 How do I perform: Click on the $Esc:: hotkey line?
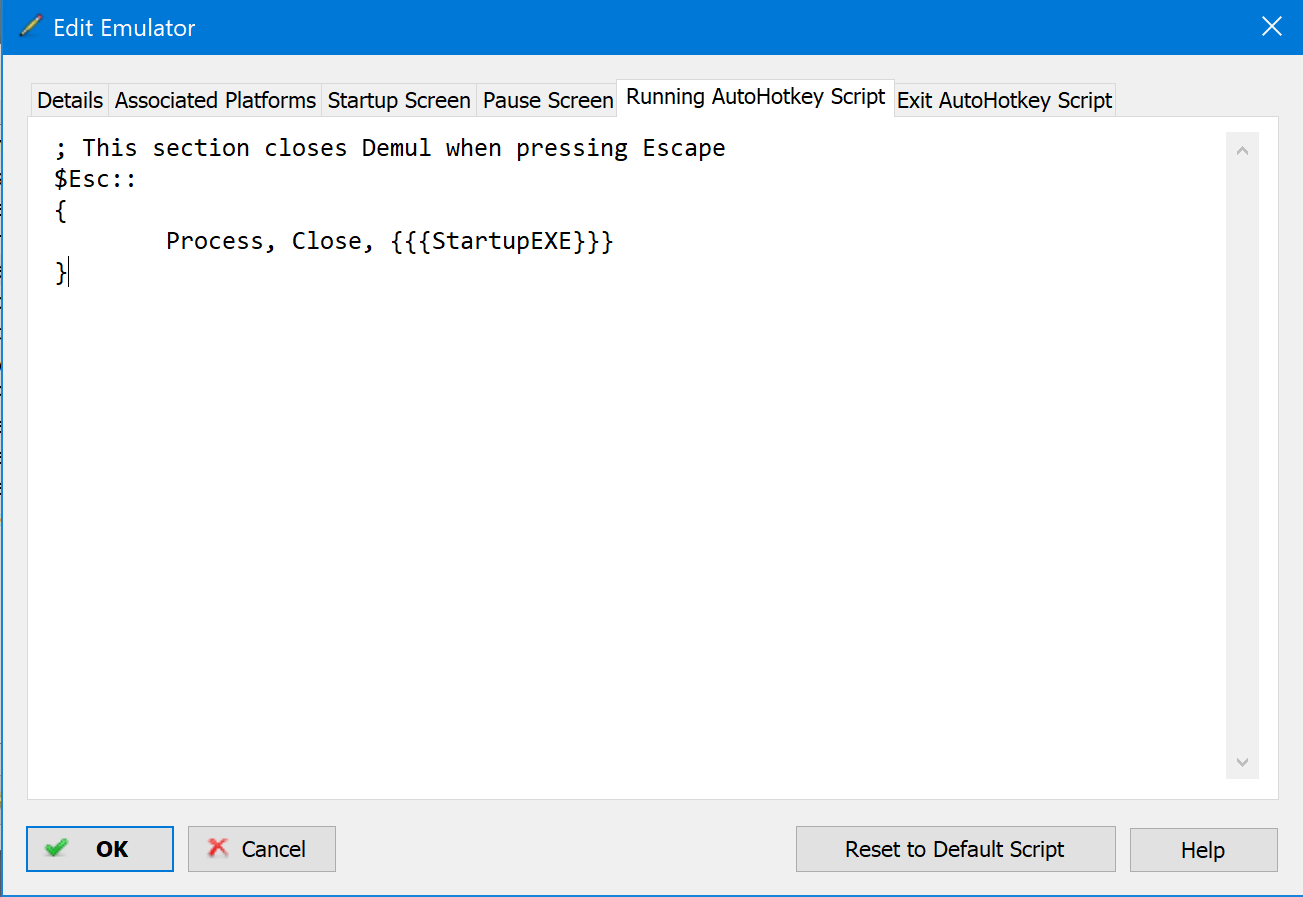point(96,179)
